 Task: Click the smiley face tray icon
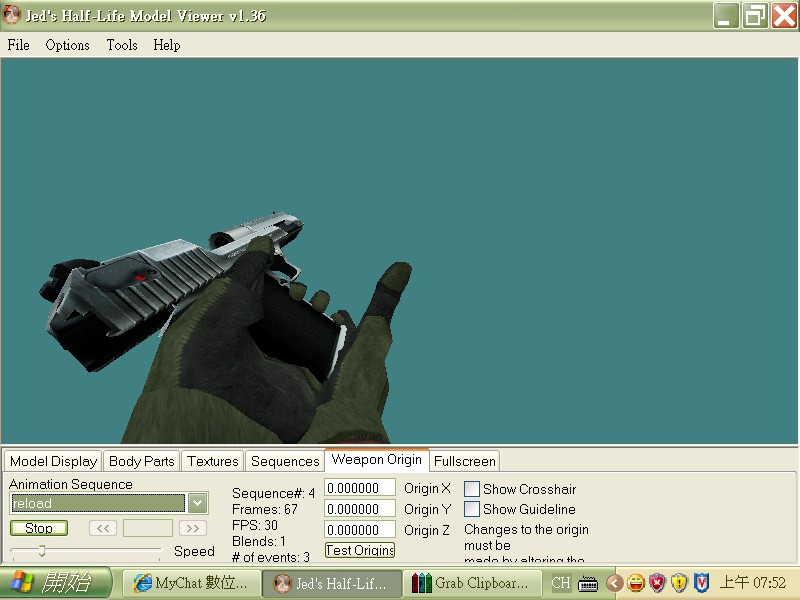[636, 583]
